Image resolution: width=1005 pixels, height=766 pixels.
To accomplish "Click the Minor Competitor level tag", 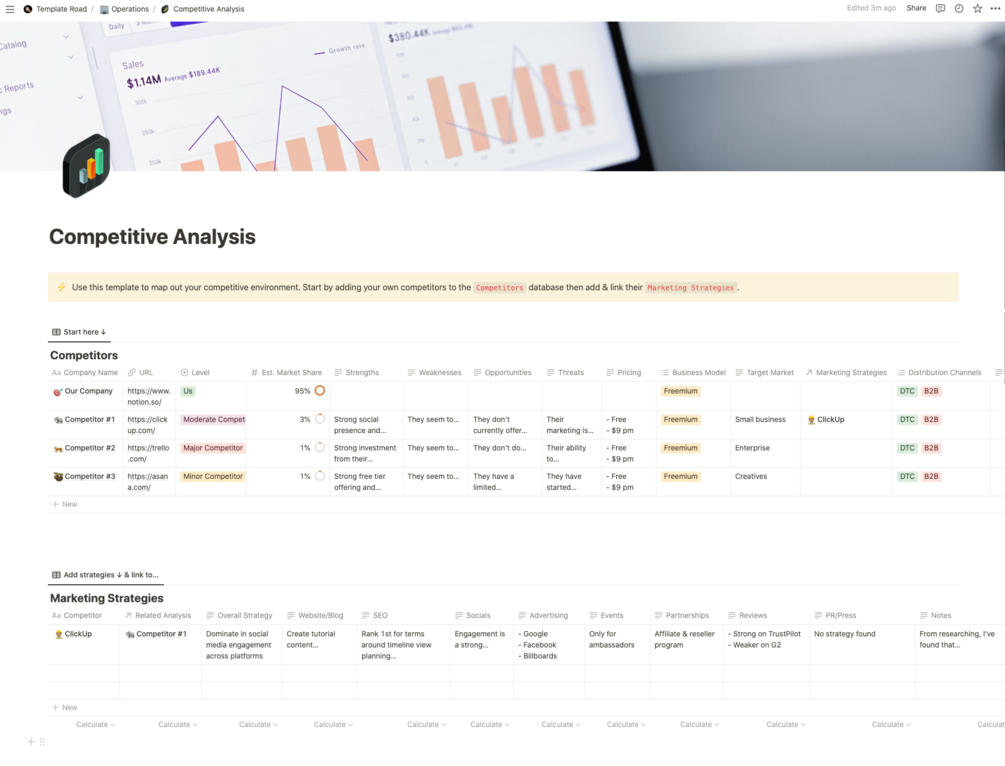I will 213,476.
